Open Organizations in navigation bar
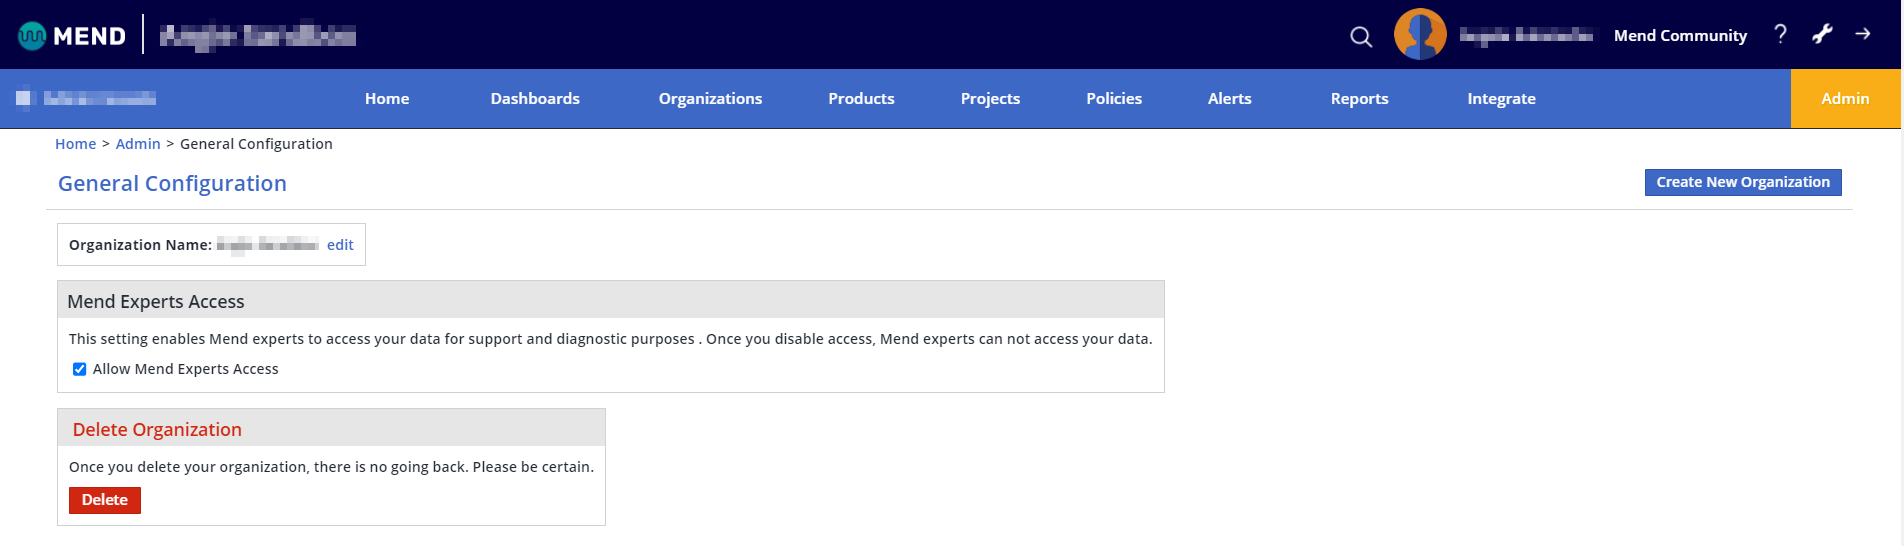 point(710,99)
